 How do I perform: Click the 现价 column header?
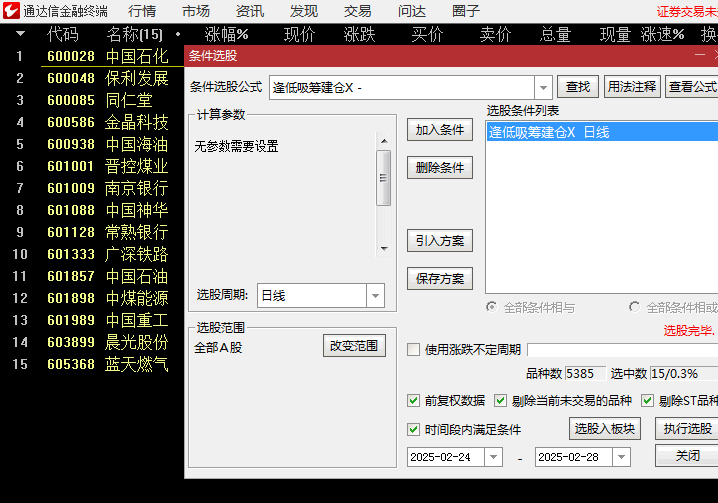[299, 34]
